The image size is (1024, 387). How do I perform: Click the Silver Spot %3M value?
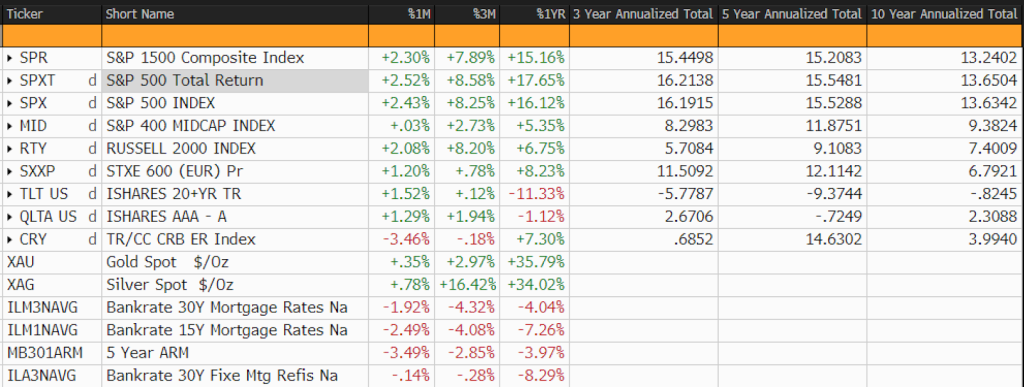pyautogui.click(x=468, y=285)
